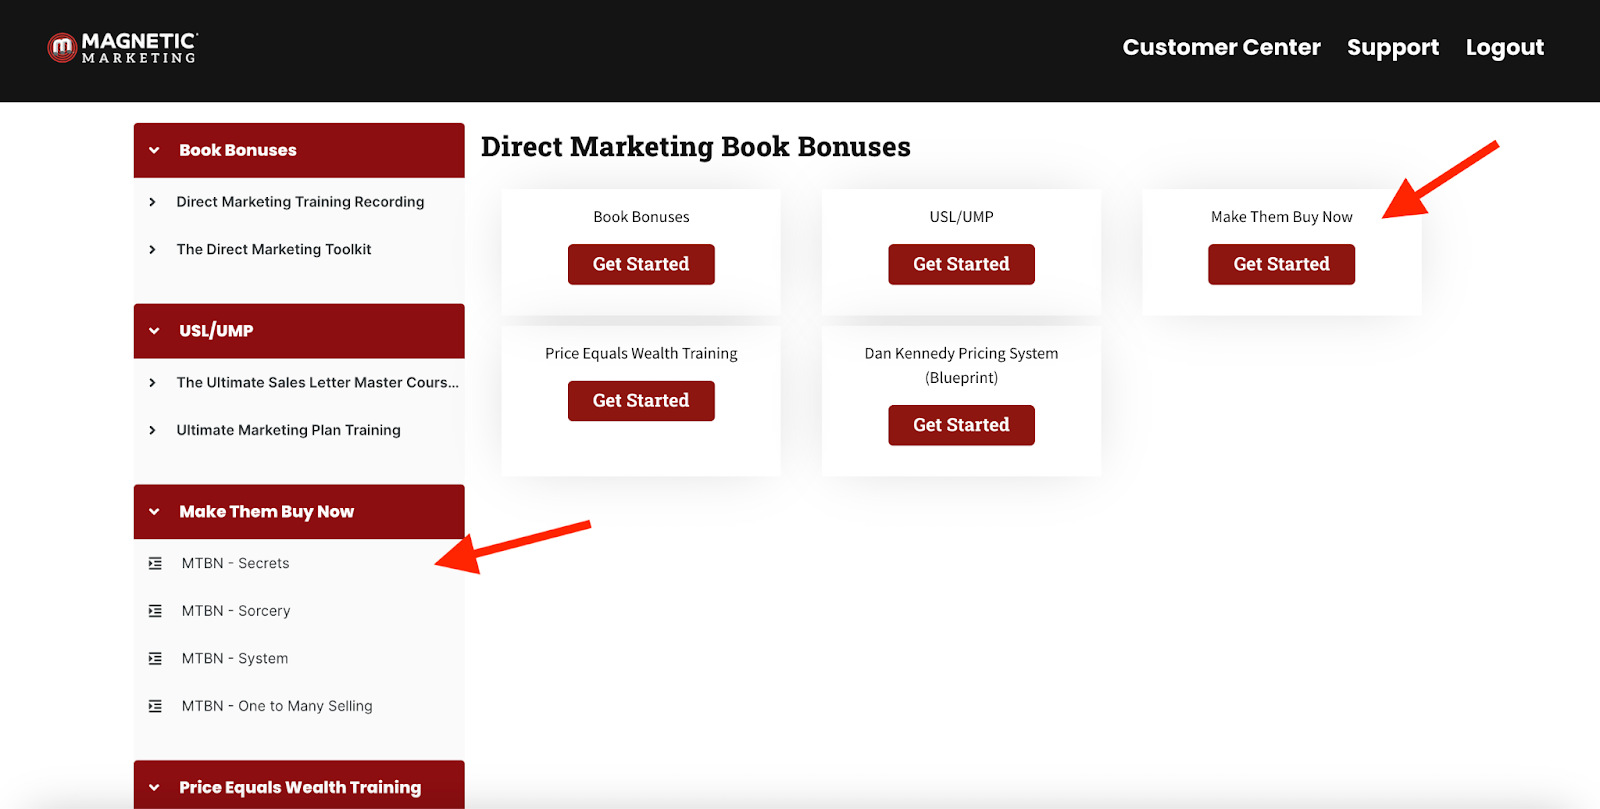Viewport: 1600px width, 809px height.
Task: Collapse the Make Them Buy Now chevron
Action: 154,512
